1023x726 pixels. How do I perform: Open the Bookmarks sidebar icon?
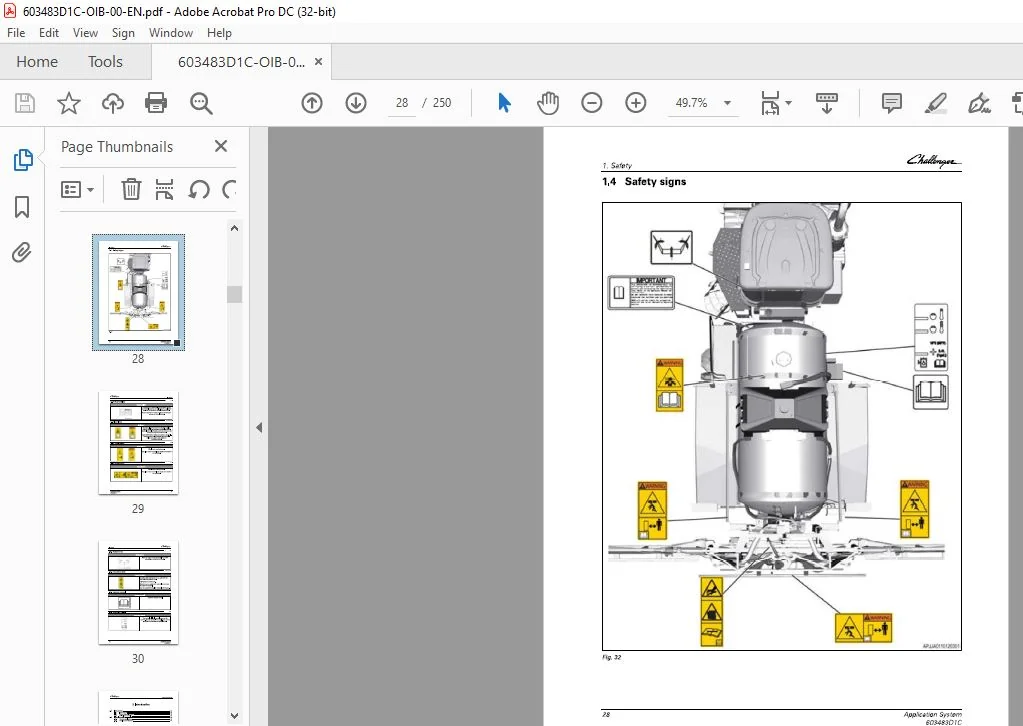coord(22,207)
